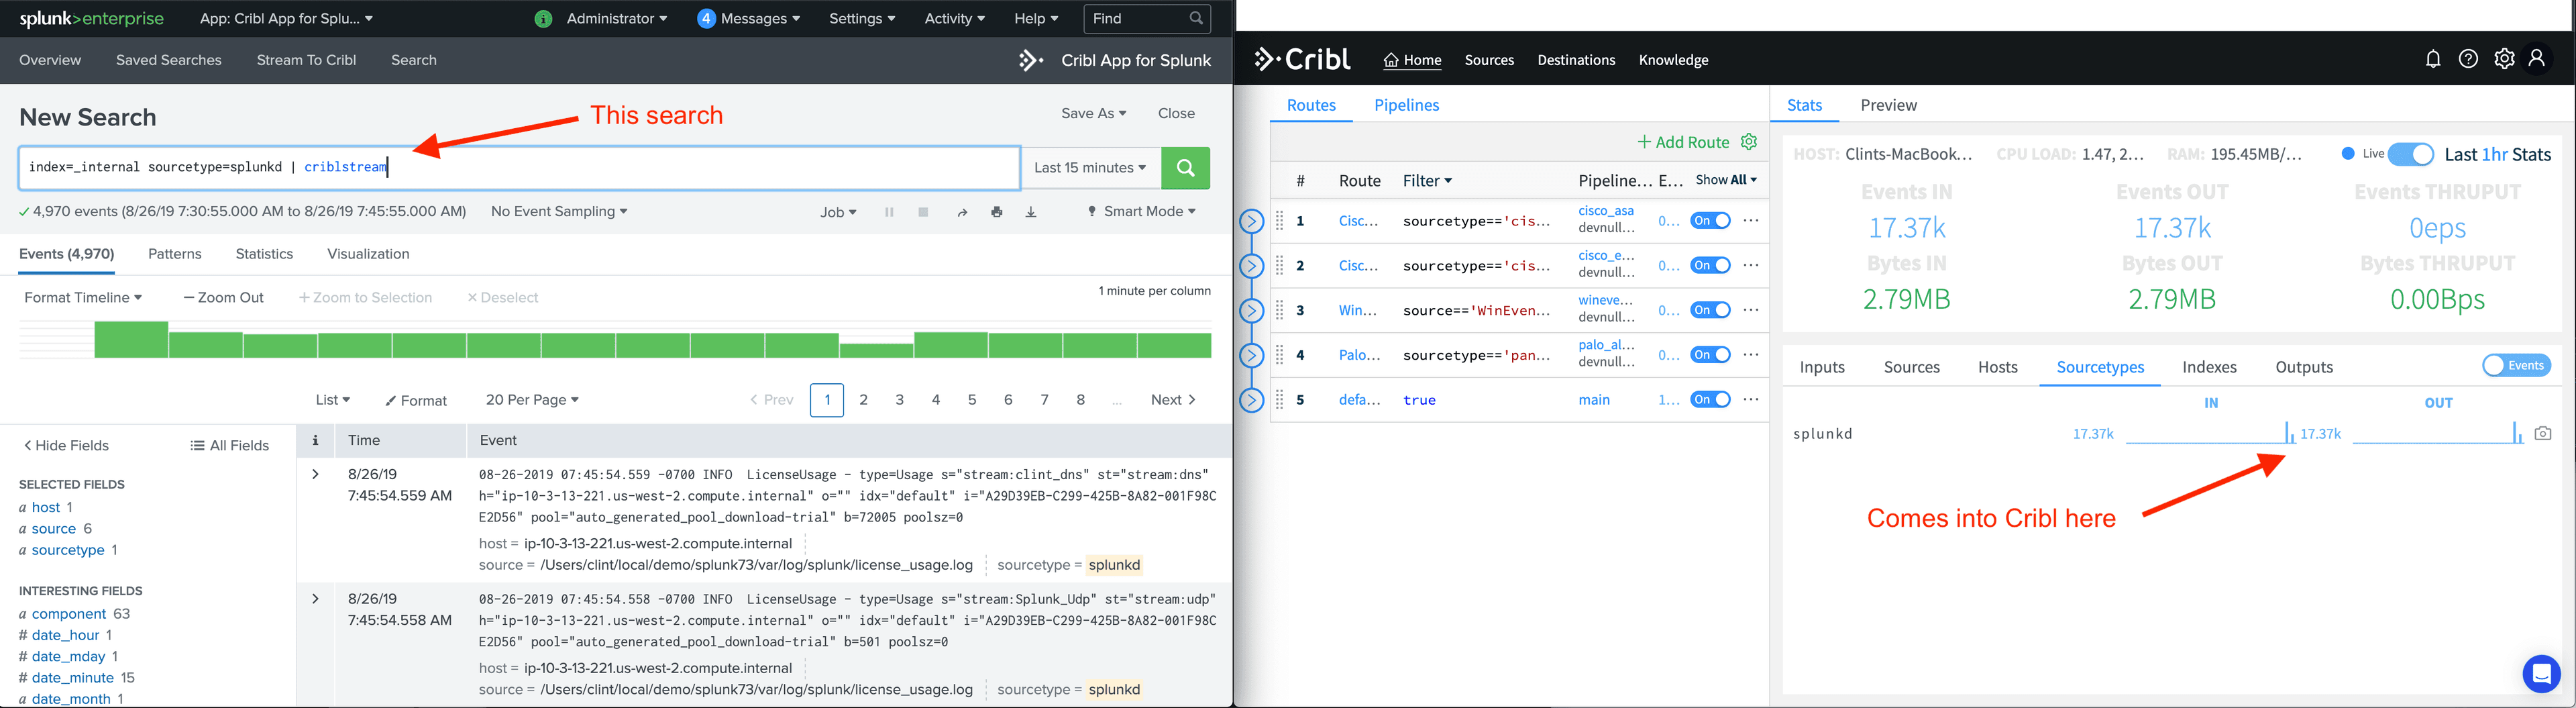
Task: Open the Last 15 minutes time range dropdown
Action: 1090,168
